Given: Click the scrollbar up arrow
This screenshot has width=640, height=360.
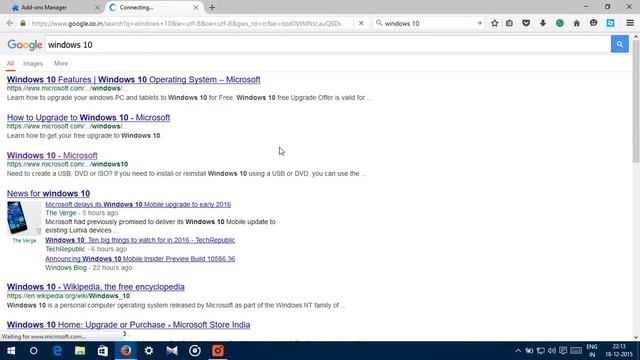Looking at the screenshot, I should [636, 37].
